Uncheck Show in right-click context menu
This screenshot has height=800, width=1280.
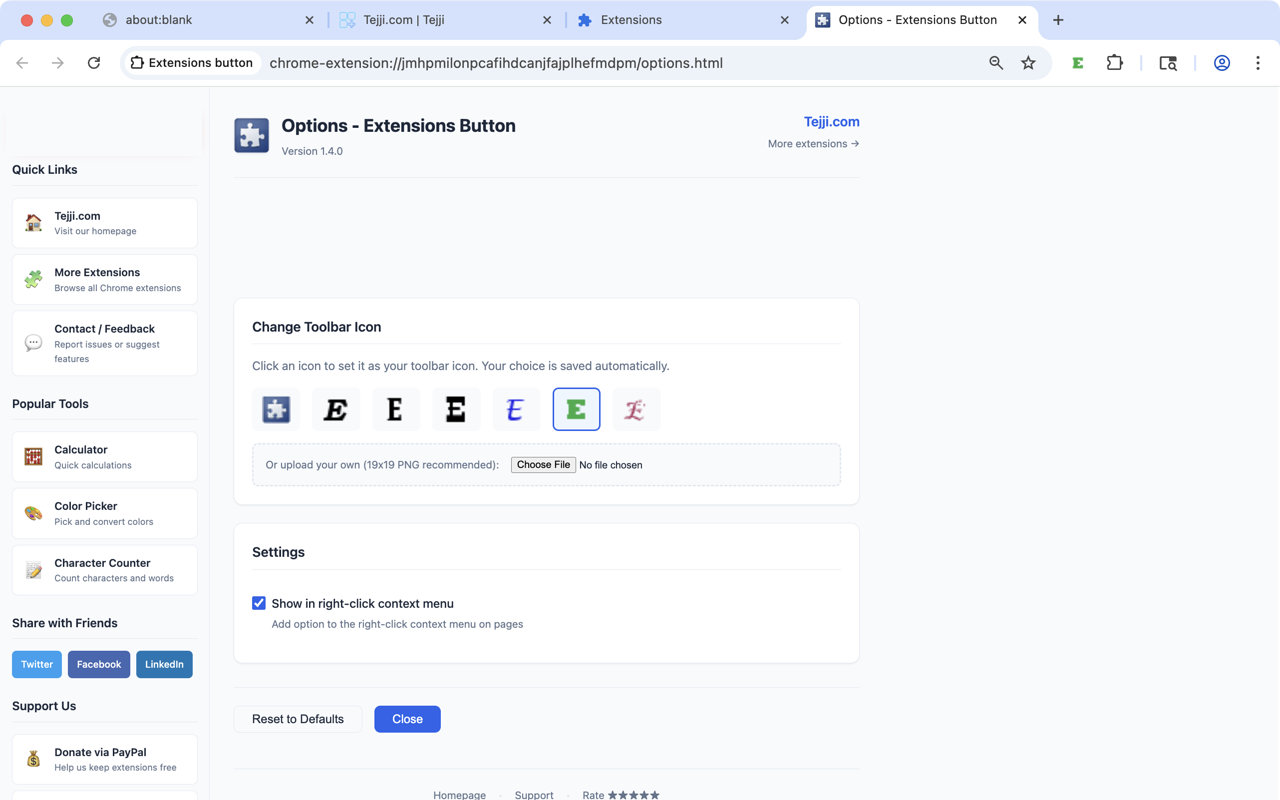[259, 603]
